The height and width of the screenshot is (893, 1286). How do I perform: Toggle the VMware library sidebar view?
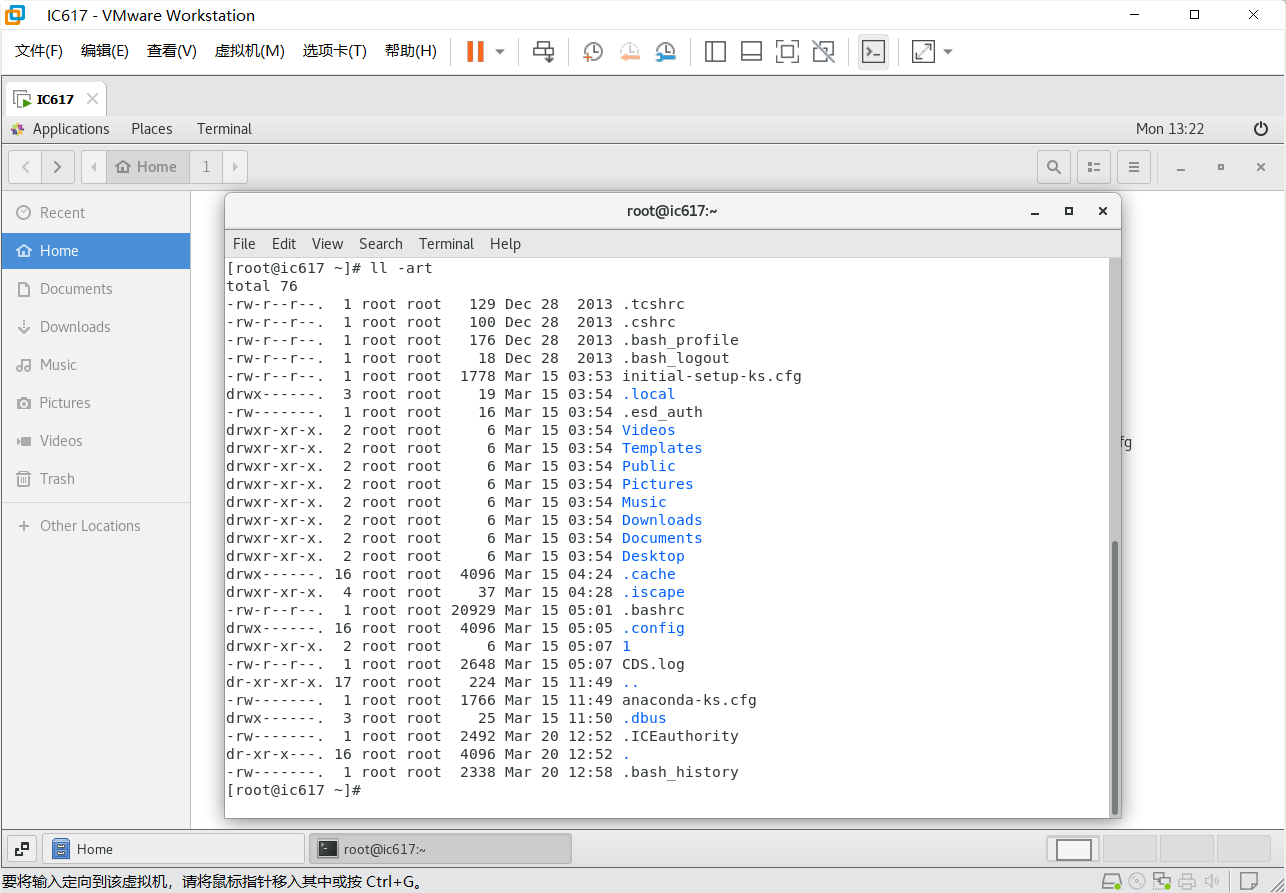(715, 51)
